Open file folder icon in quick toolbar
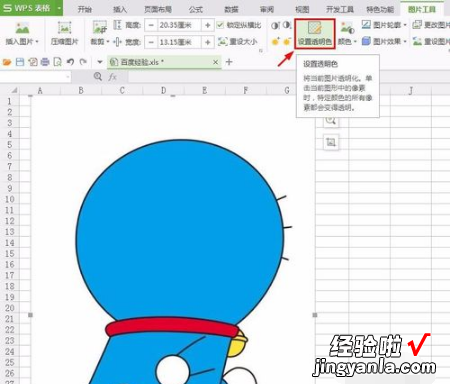 [7, 62]
